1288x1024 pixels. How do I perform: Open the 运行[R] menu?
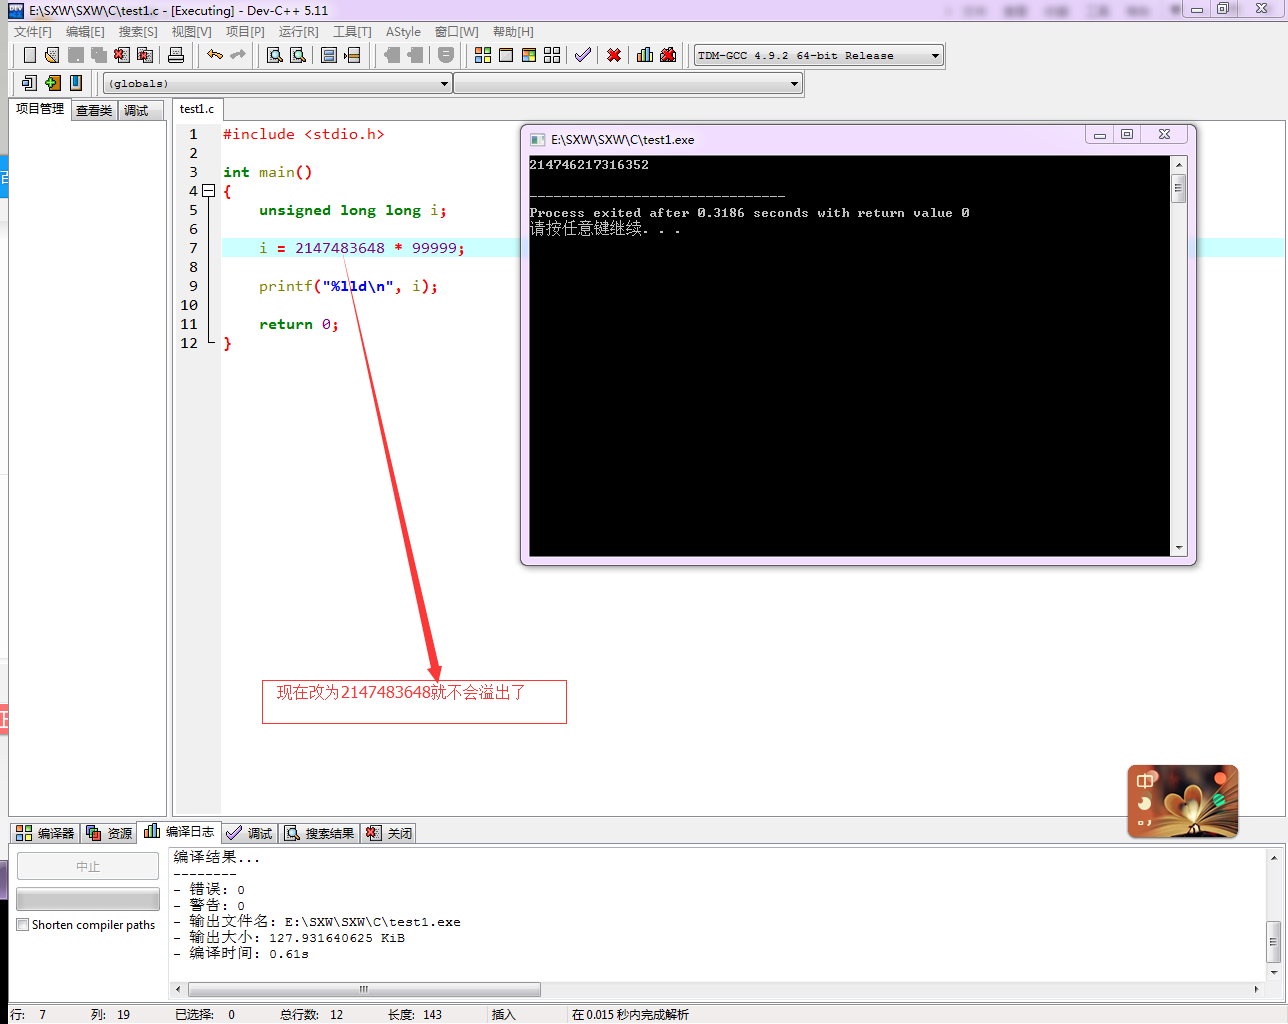point(299,32)
